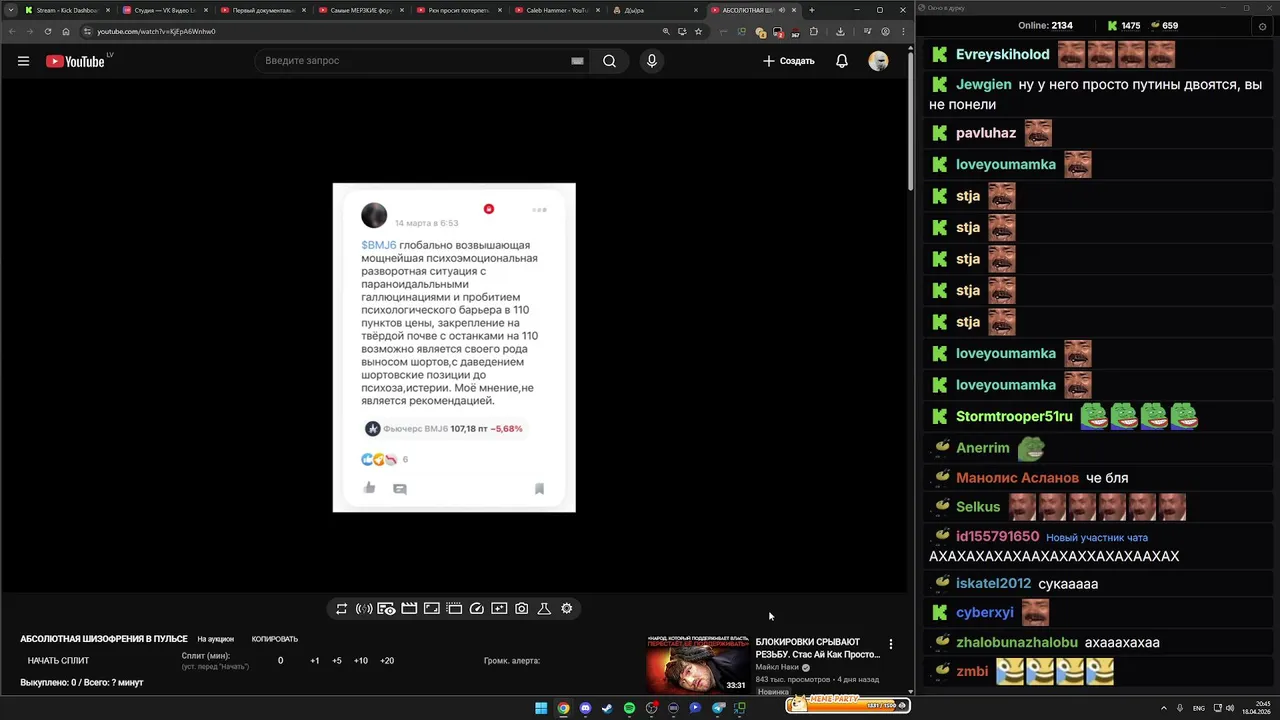
Task: Open Discord from the taskbar
Action: (x=585, y=708)
